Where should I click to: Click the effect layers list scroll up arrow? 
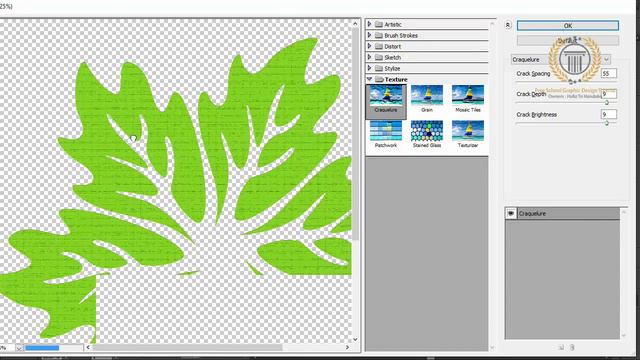(624, 212)
